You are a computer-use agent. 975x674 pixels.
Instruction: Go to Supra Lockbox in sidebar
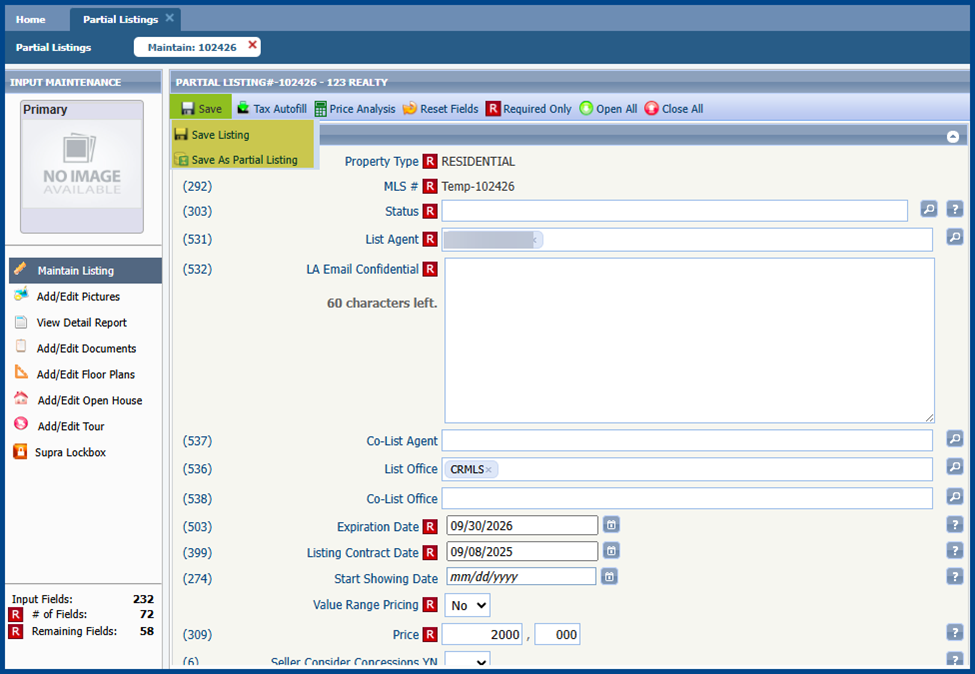pyautogui.click(x=70, y=453)
